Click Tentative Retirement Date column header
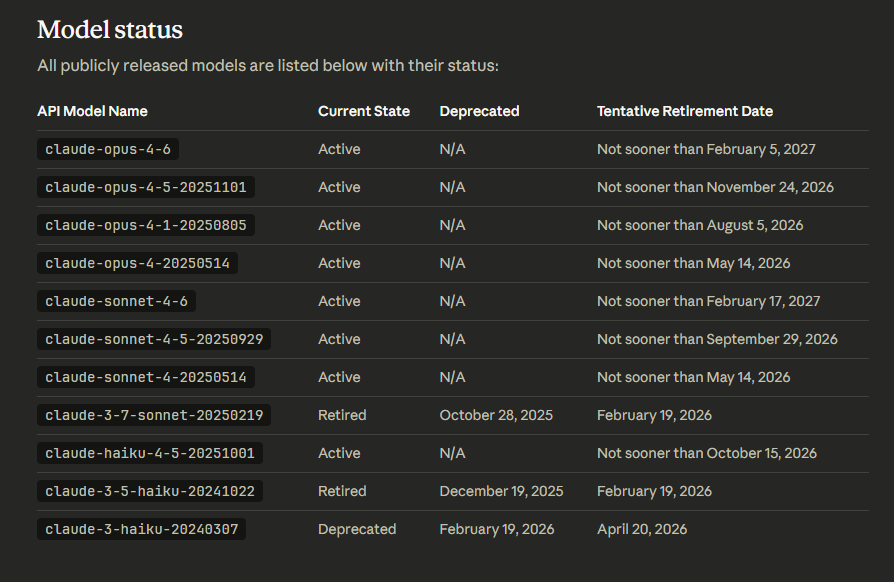The image size is (894, 582). click(x=685, y=111)
